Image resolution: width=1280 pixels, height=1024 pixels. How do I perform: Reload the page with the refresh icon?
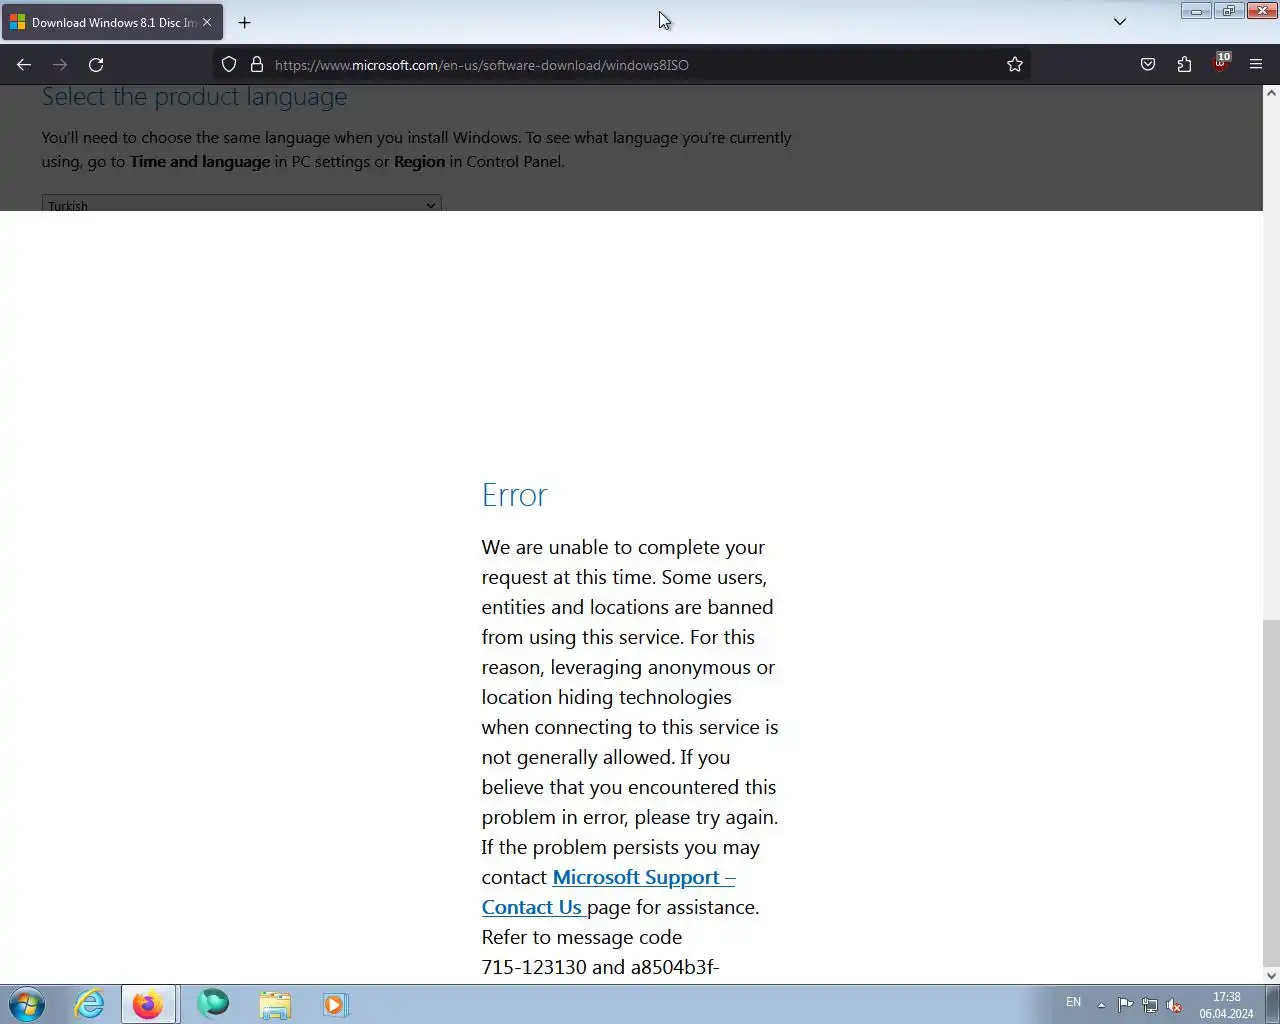96,65
